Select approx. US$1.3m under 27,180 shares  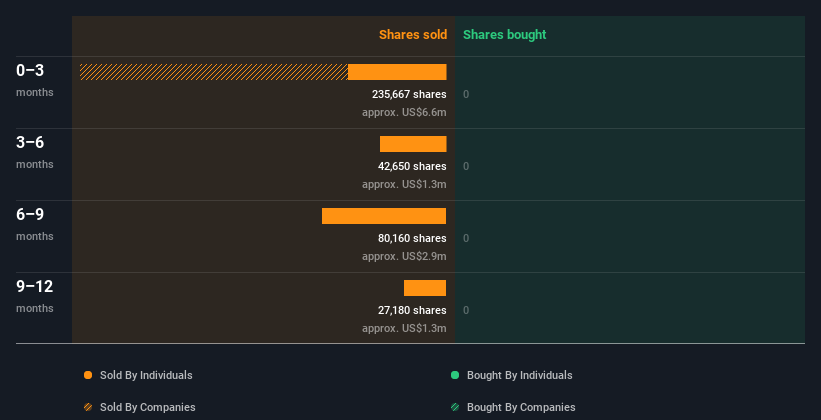(x=404, y=328)
